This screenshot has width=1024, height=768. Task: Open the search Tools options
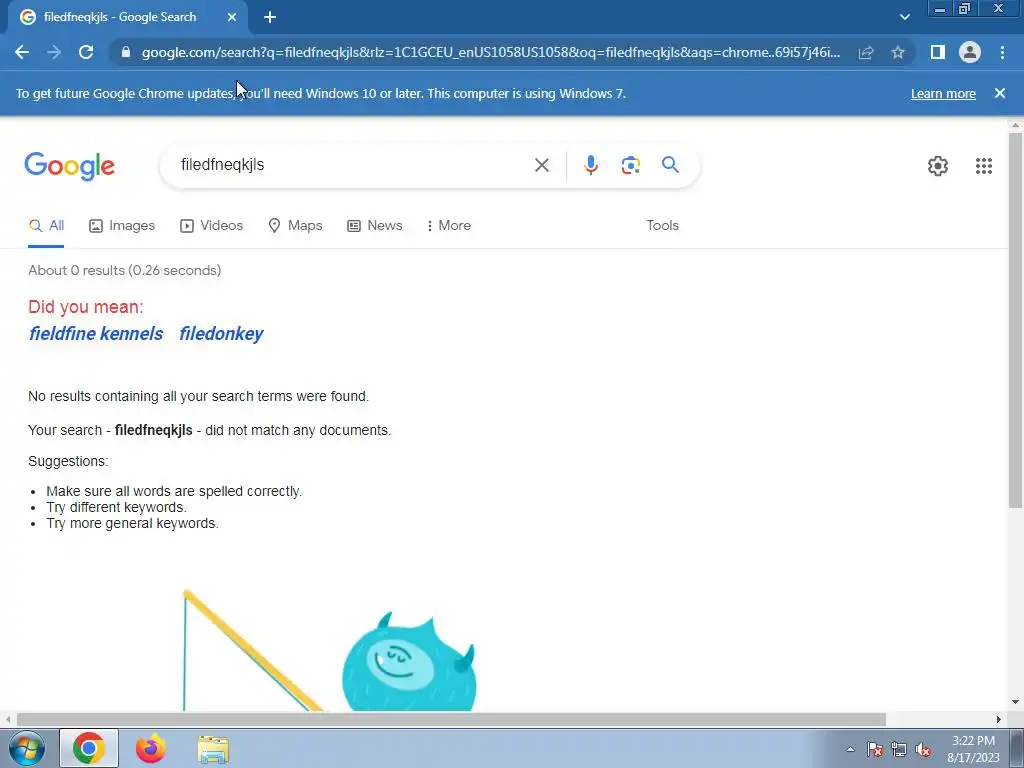(x=662, y=225)
